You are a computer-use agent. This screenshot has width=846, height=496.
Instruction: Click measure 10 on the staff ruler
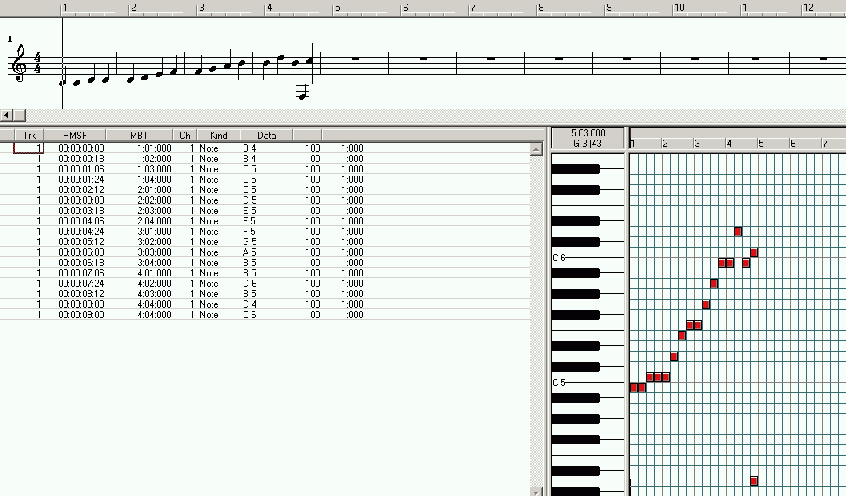(679, 8)
